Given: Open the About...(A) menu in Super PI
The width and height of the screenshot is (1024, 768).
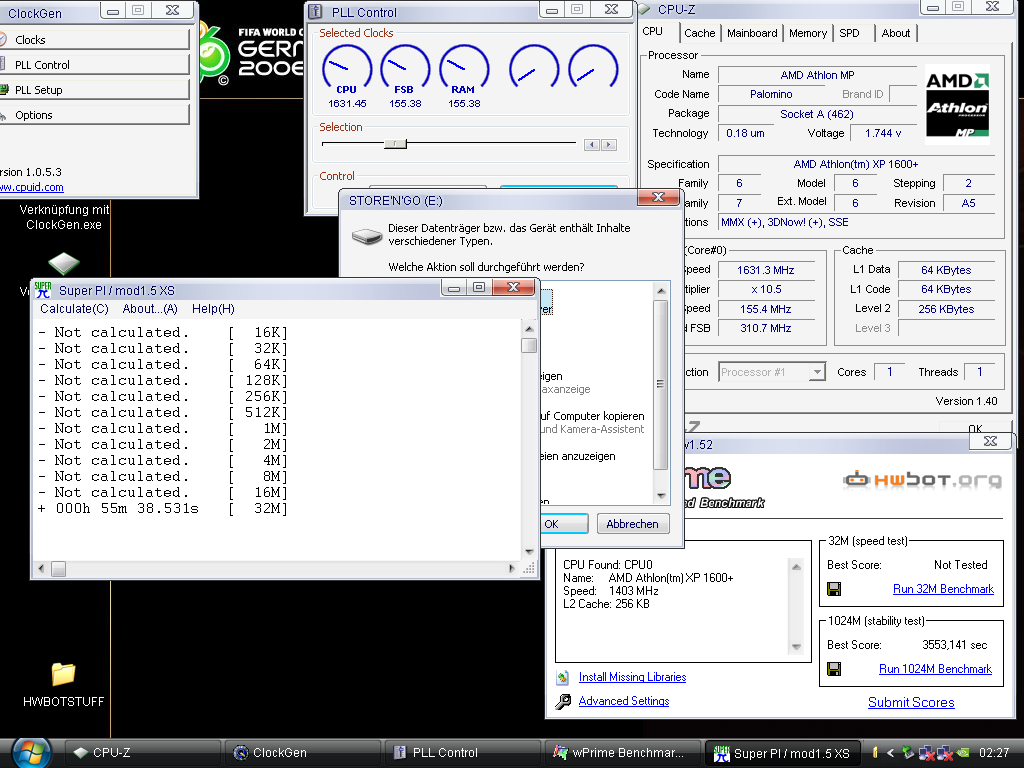Looking at the screenshot, I should coord(150,309).
